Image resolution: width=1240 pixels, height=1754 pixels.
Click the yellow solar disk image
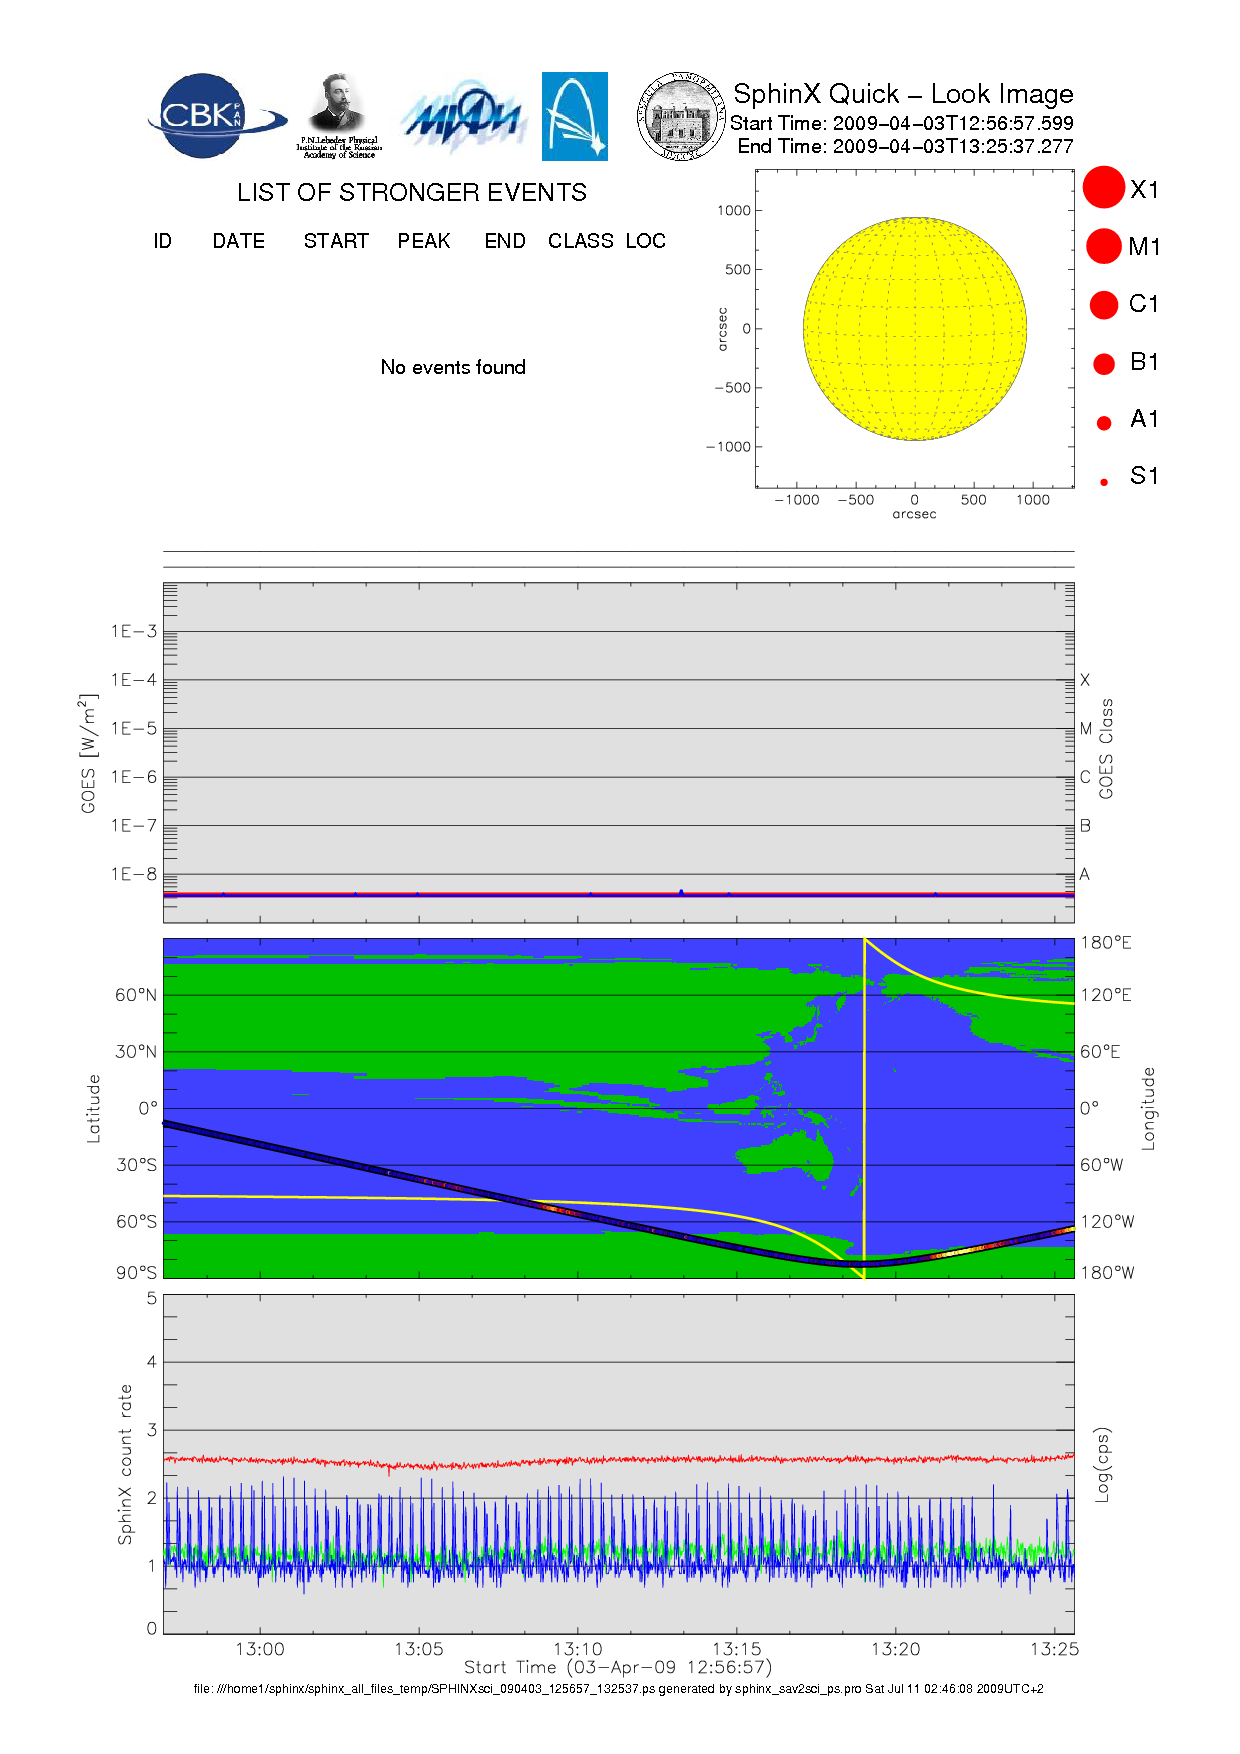coord(914,328)
